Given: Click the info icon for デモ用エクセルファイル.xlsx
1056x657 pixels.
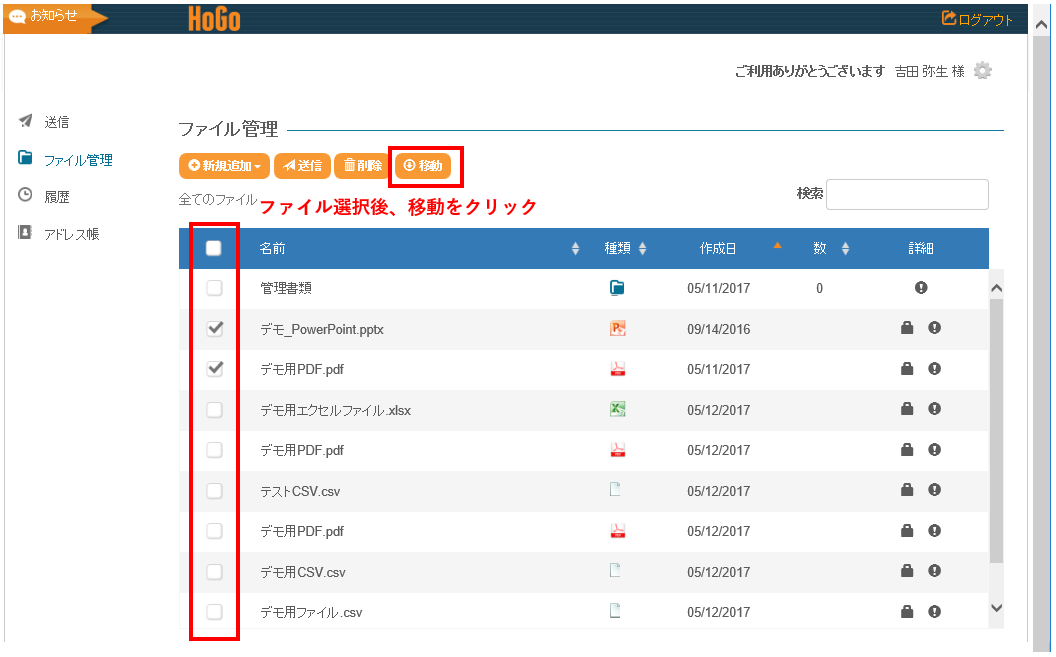Looking at the screenshot, I should tap(934, 409).
